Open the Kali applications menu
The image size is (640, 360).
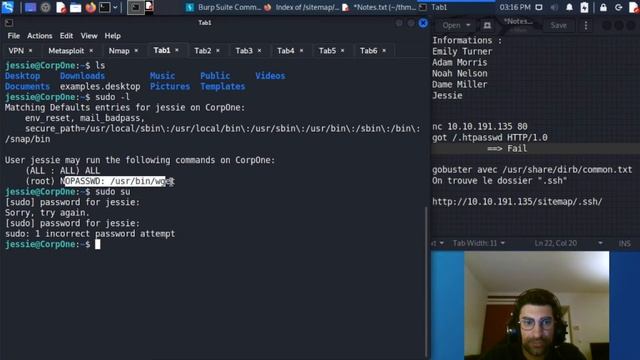tap(7, 7)
